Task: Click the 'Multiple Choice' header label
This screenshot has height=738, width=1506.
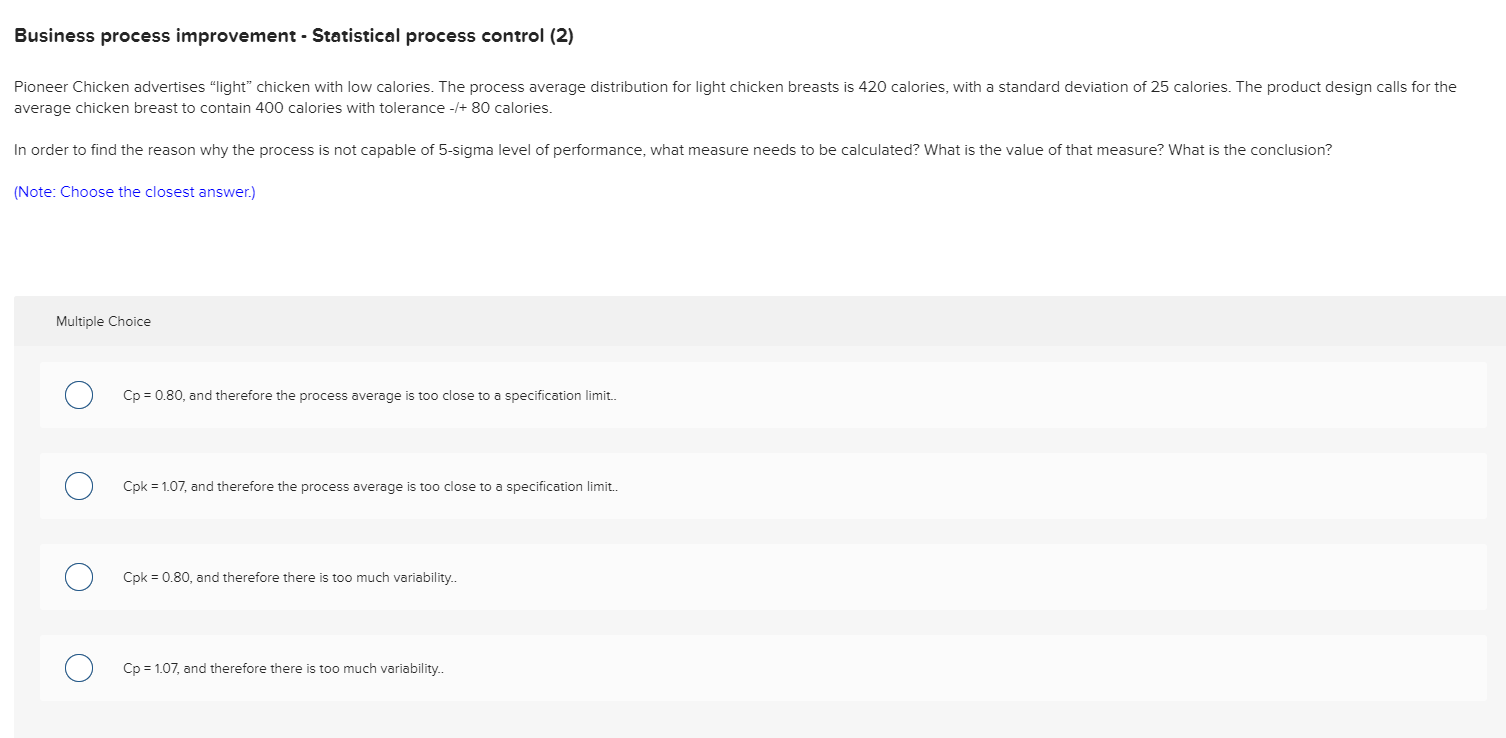Action: pos(103,321)
